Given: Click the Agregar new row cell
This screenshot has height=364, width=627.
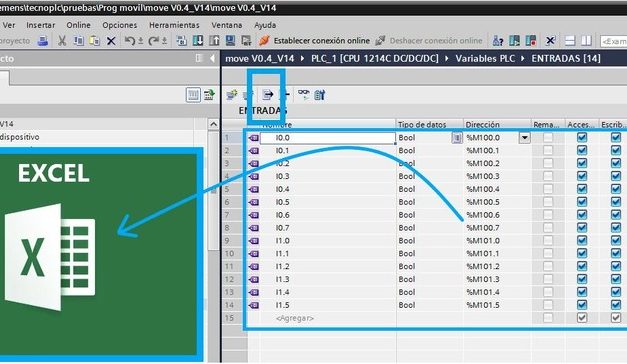Looking at the screenshot, I should click(x=328, y=318).
